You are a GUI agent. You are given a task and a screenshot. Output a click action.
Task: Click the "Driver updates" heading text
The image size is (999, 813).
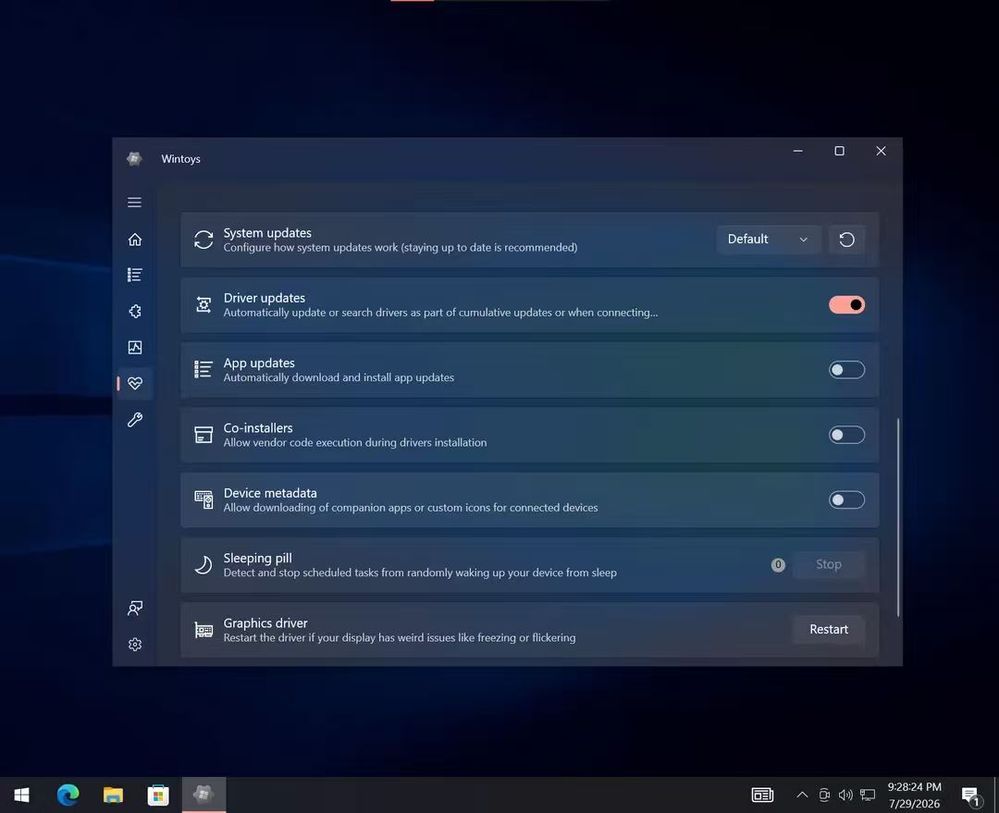coord(264,298)
